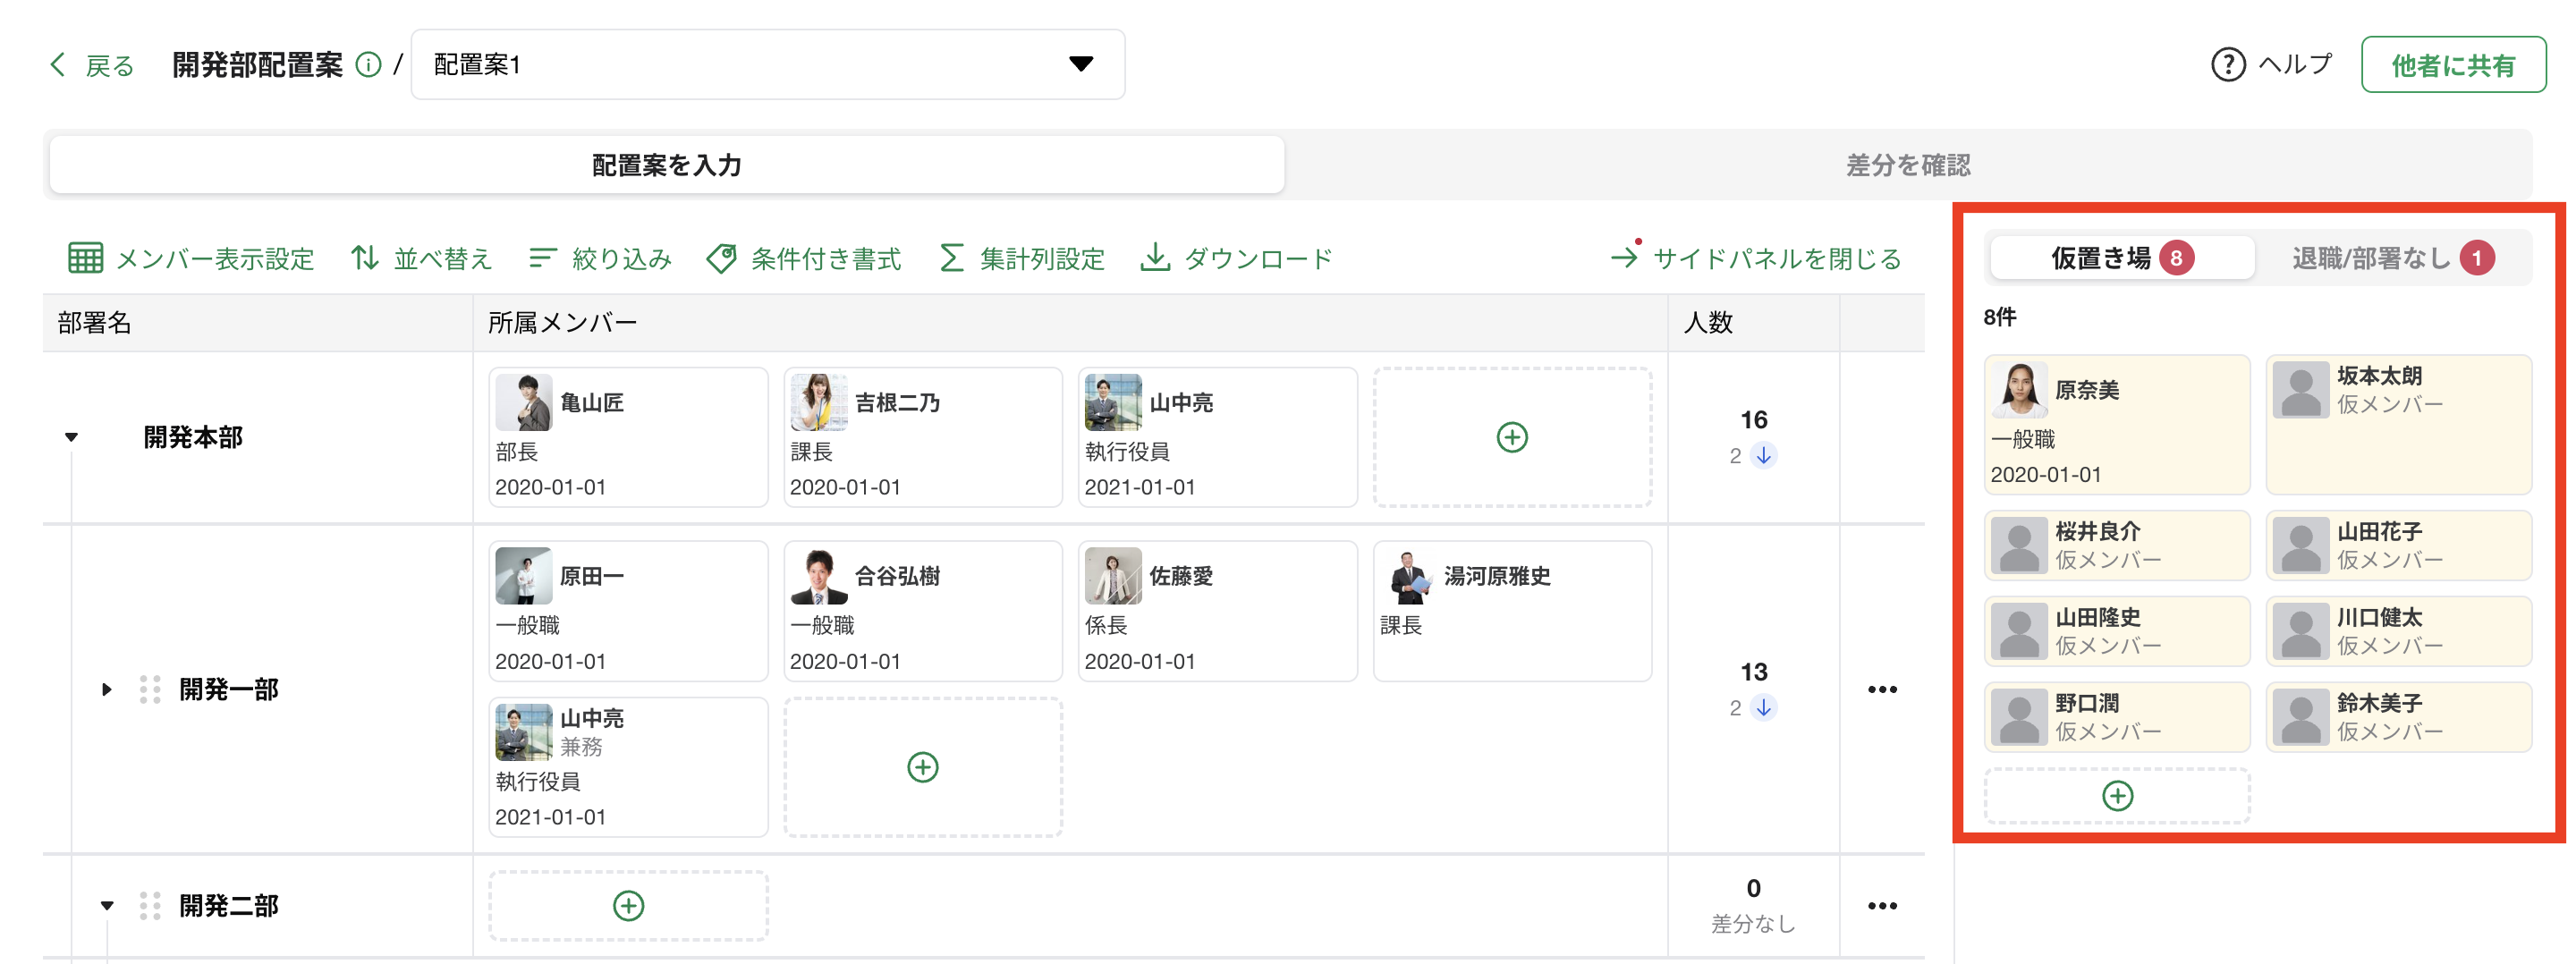
Task: Click the ダウンロード download icon
Action: point(1155,258)
